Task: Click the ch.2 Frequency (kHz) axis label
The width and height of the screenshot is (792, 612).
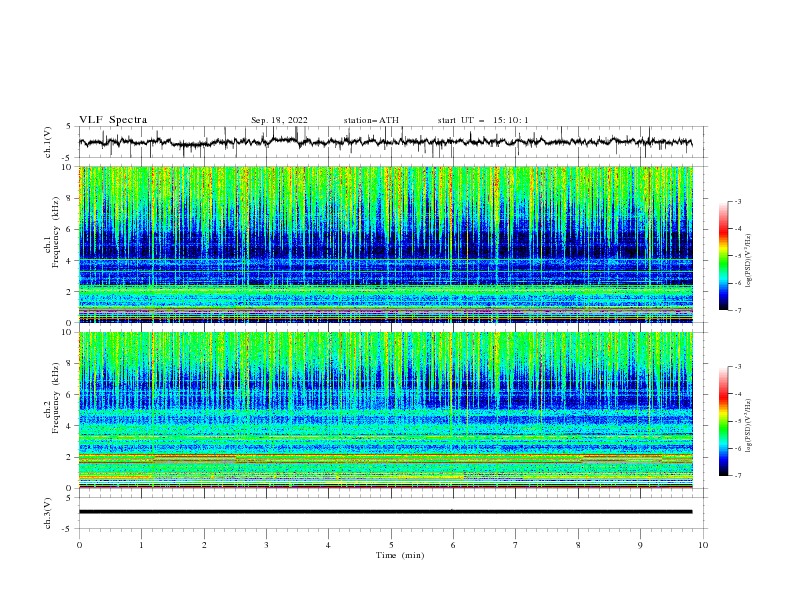Action: click(52, 398)
